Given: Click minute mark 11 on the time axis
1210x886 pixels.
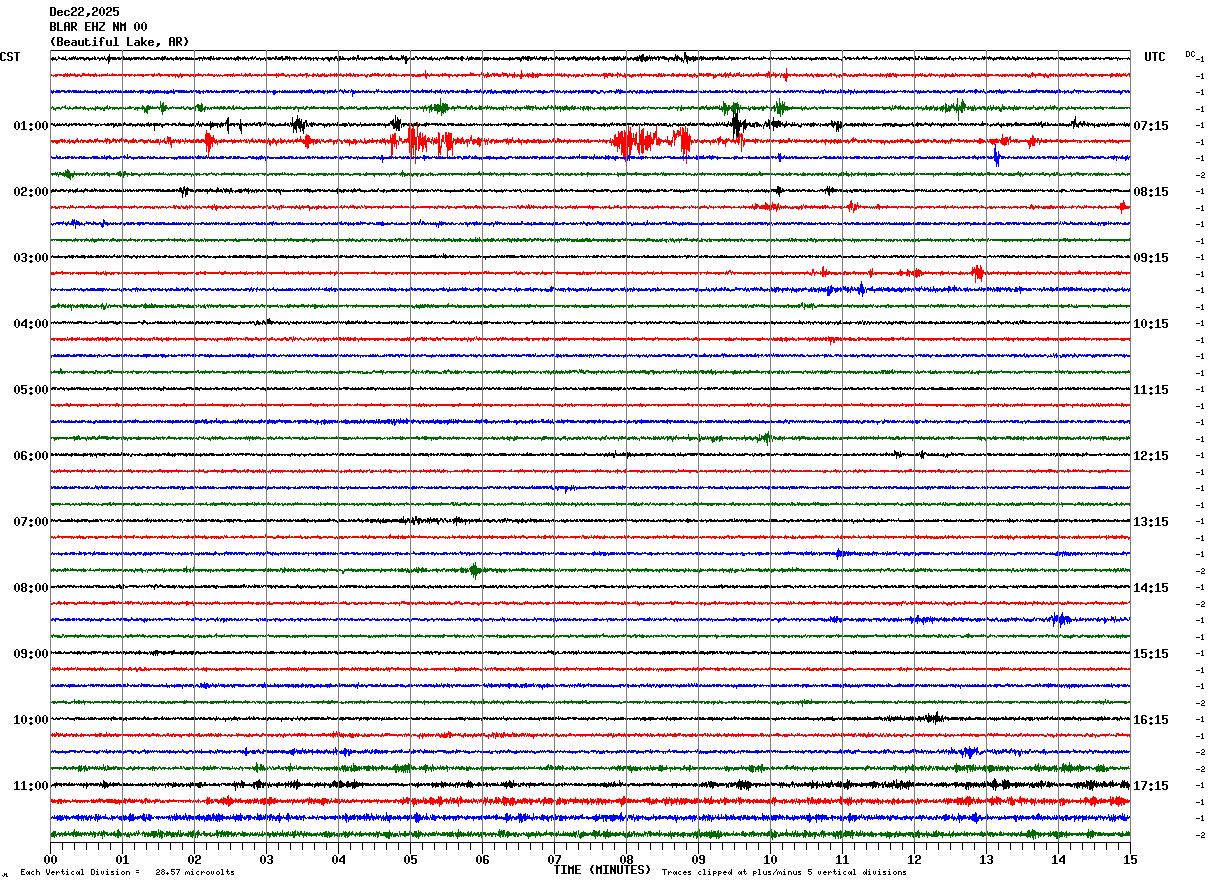Looking at the screenshot, I should click(842, 858).
